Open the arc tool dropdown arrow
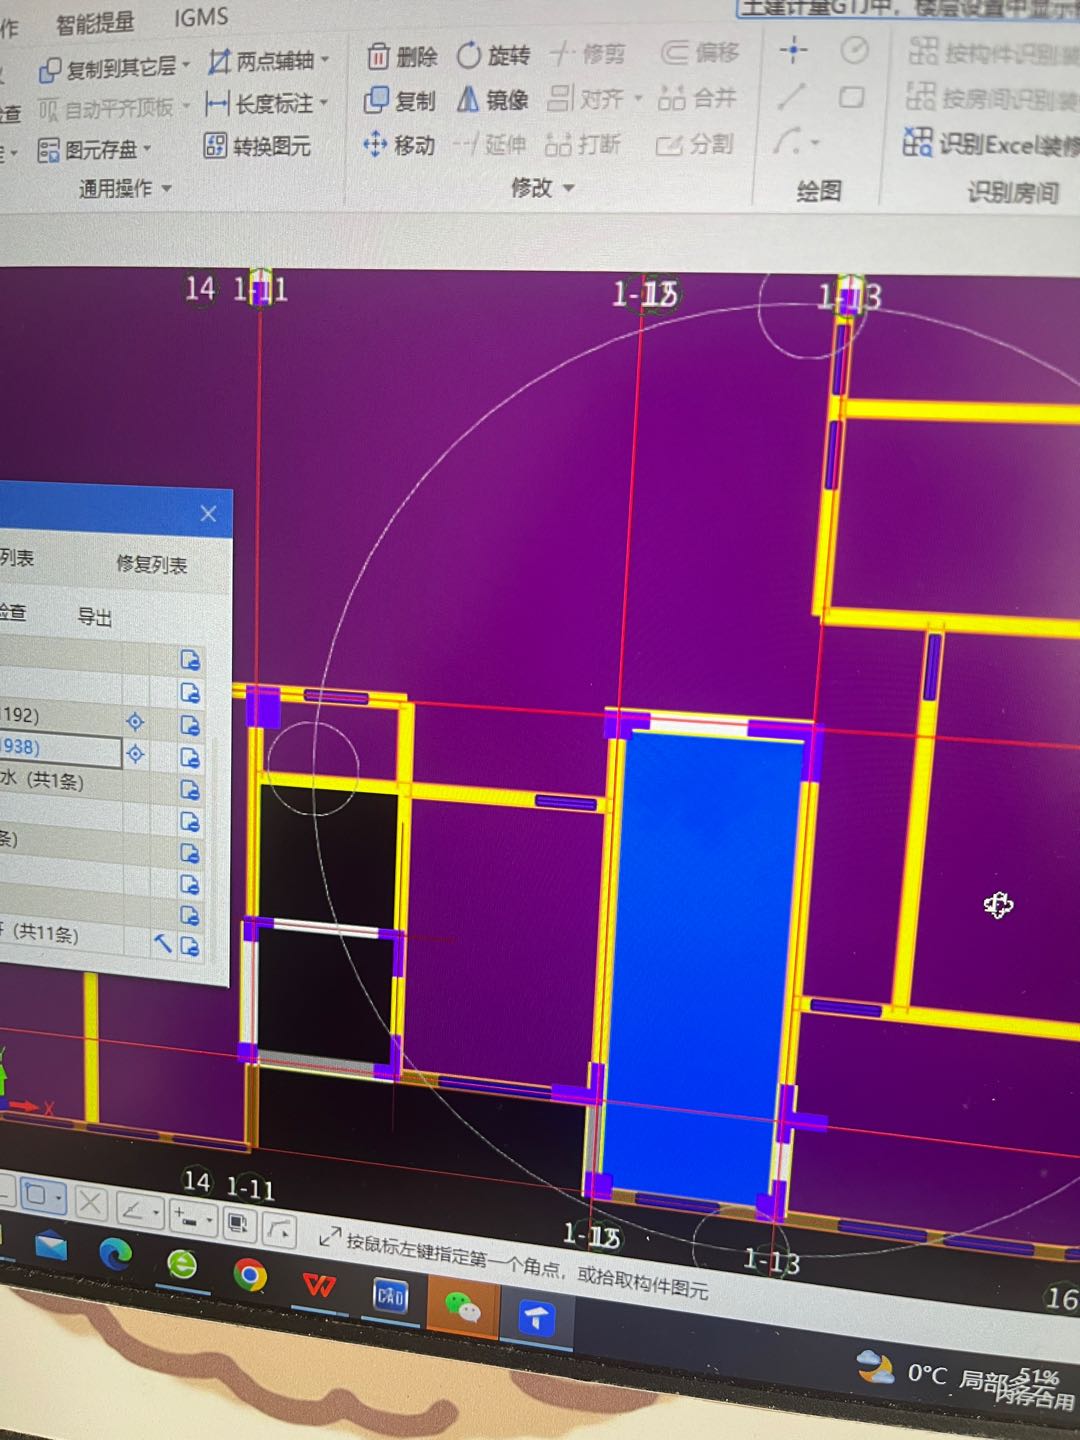This screenshot has height=1440, width=1080. 814,144
